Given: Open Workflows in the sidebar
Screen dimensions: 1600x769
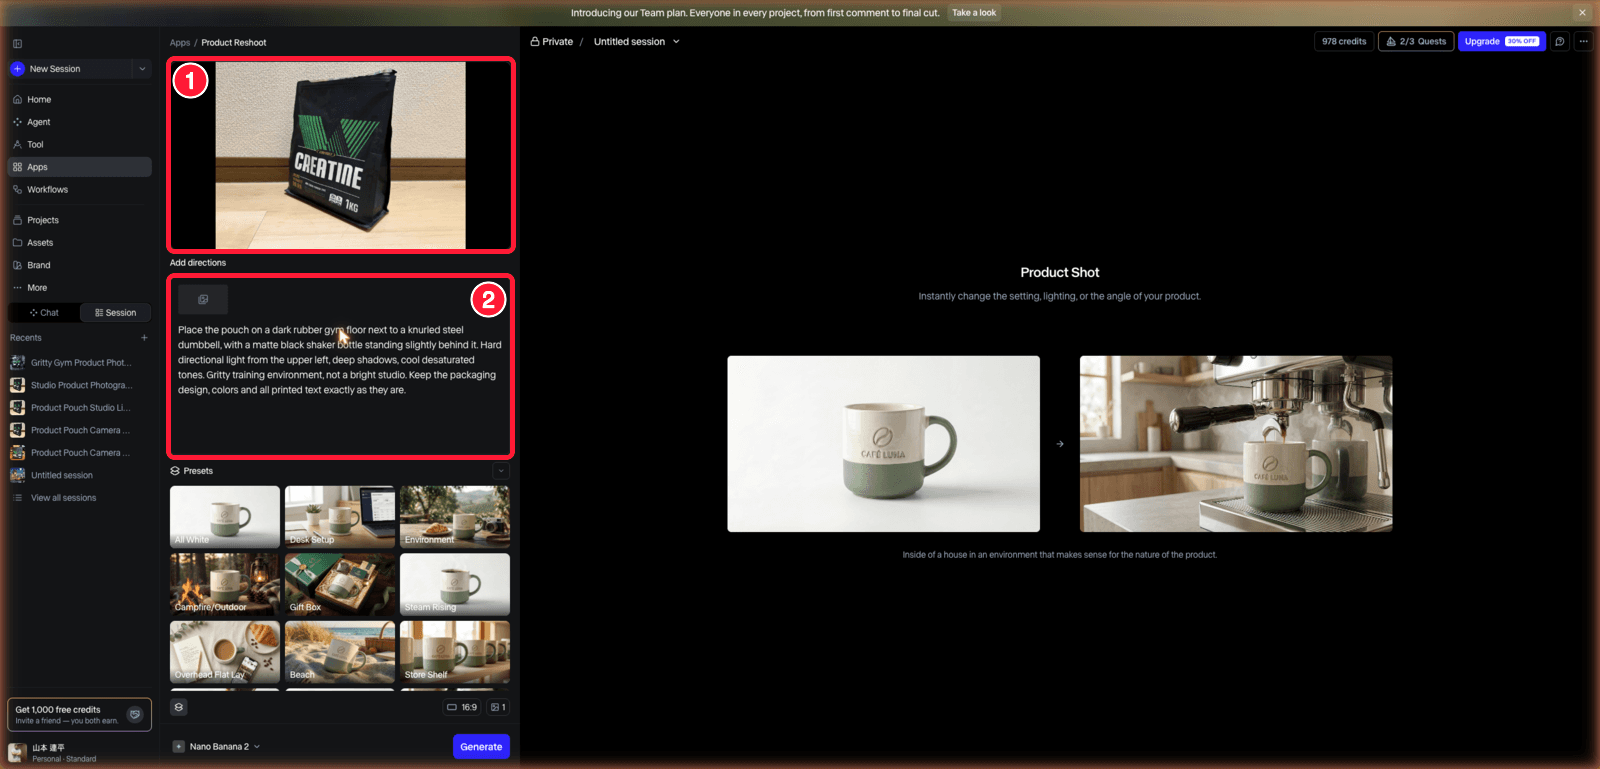Looking at the screenshot, I should coord(80,190).
